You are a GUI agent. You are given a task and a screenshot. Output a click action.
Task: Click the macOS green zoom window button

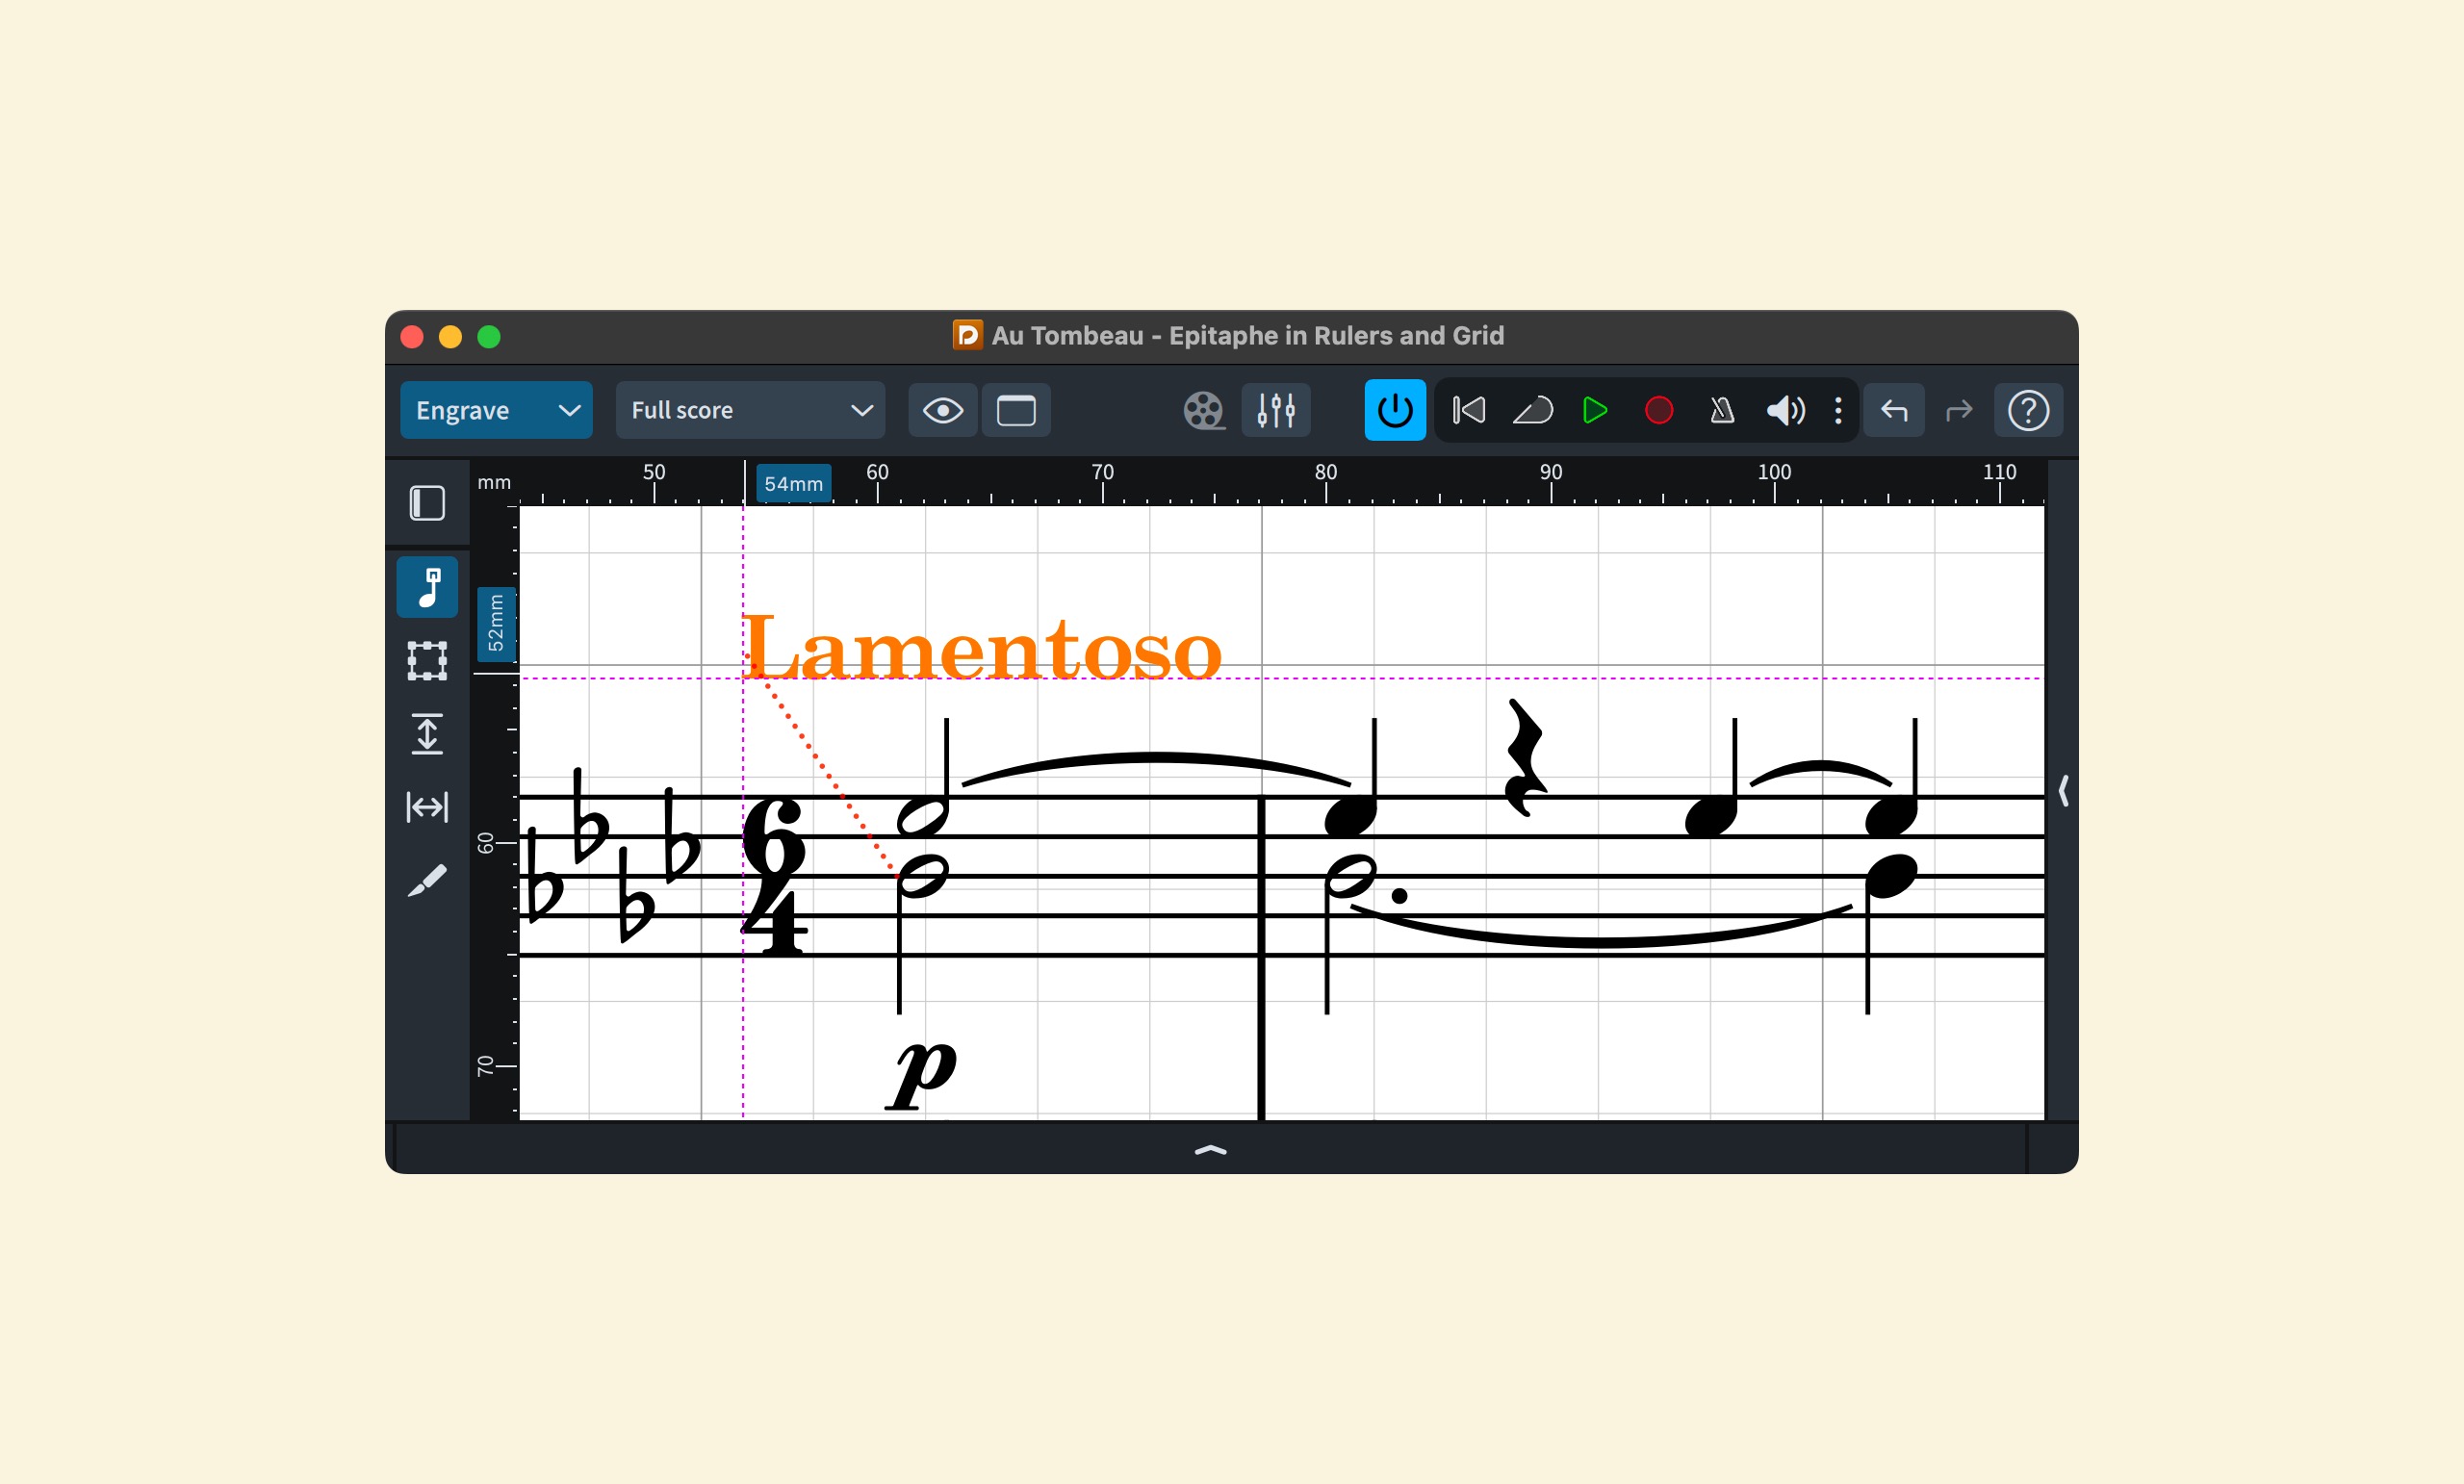(489, 337)
